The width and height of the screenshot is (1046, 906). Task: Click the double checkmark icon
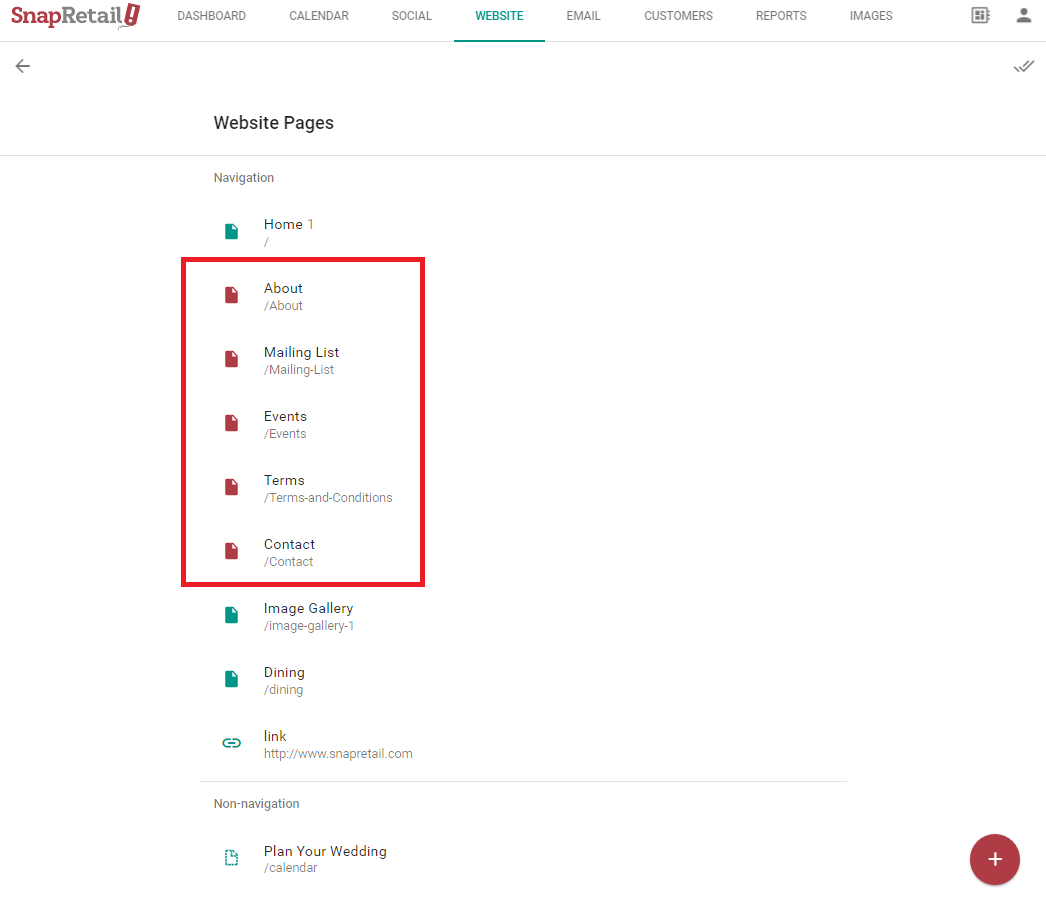click(x=1023, y=66)
